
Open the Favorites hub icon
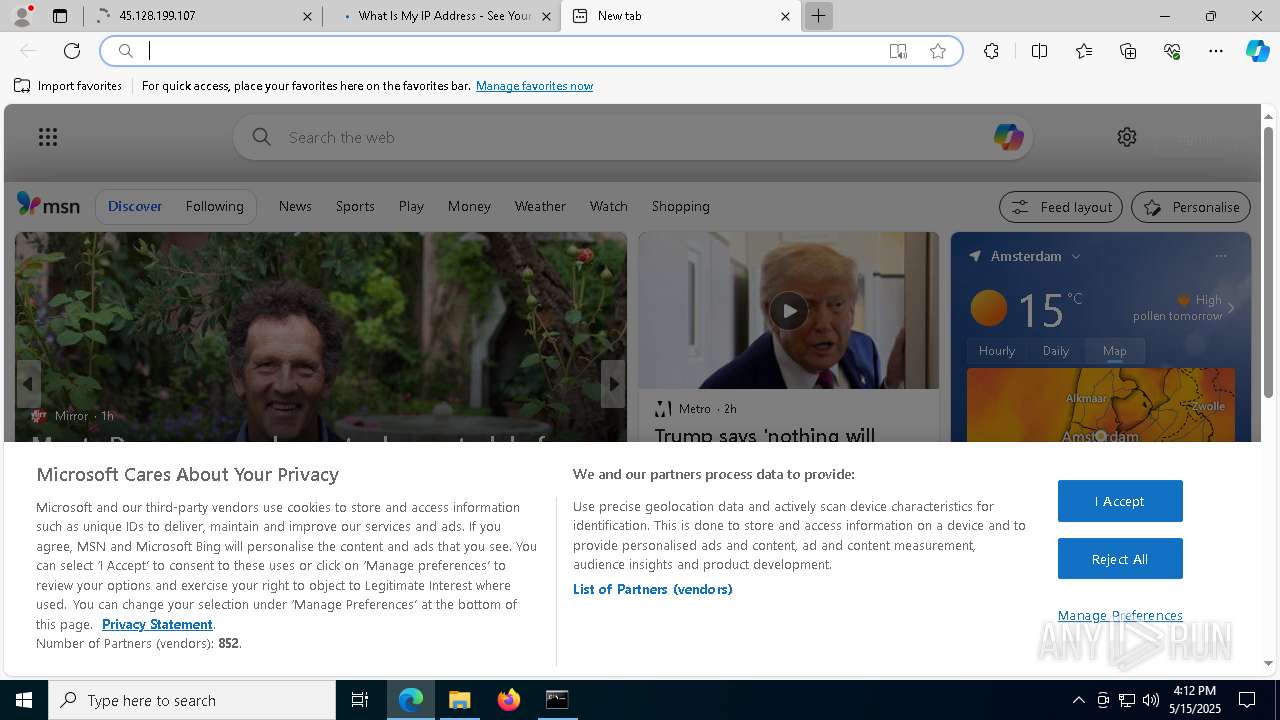1084,51
